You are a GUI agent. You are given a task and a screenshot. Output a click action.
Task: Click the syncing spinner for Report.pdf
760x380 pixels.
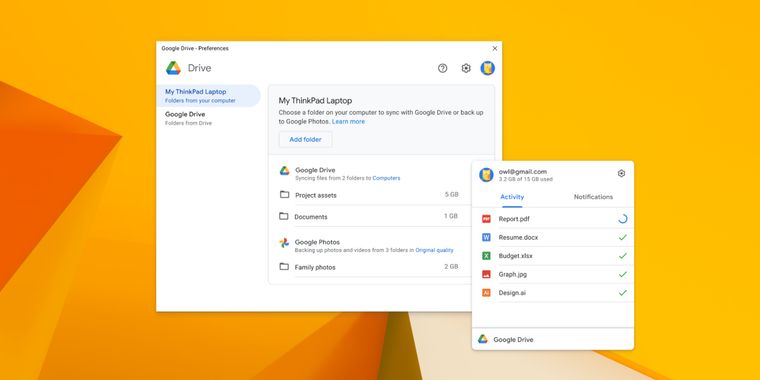point(623,219)
